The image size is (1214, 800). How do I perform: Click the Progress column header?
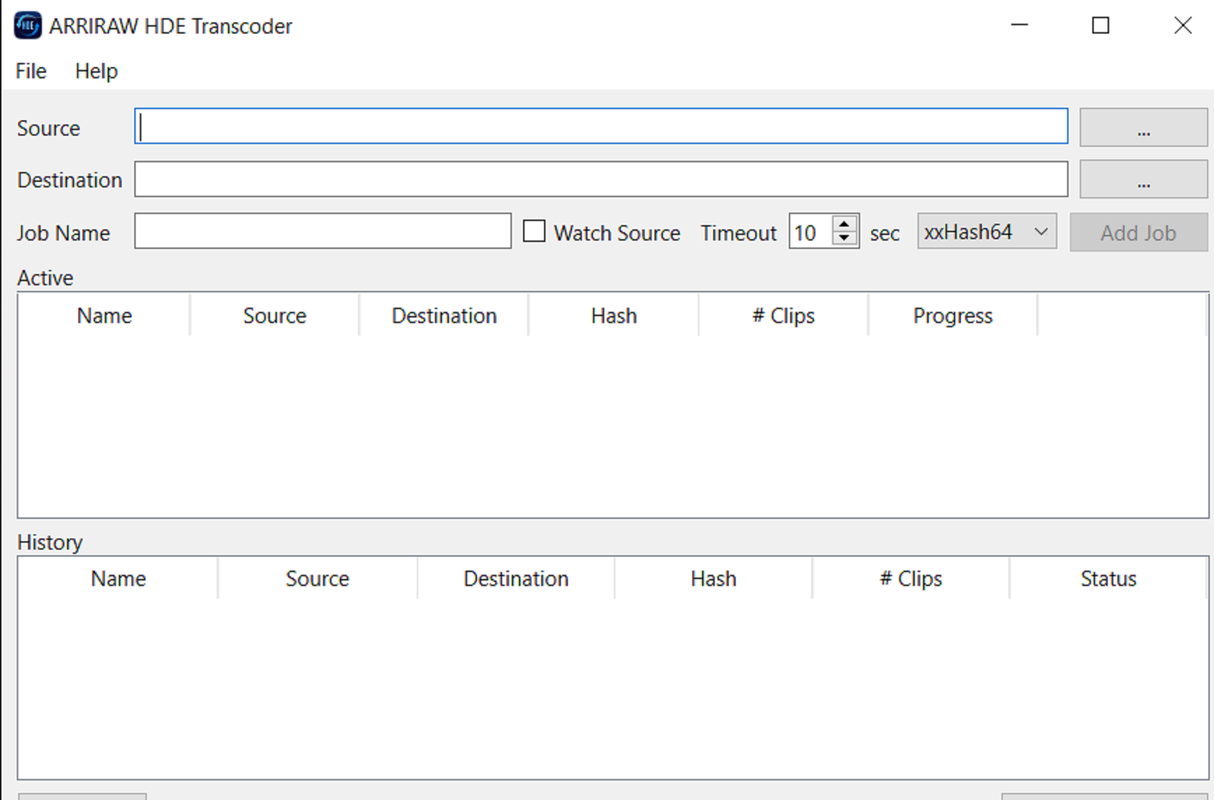click(x=953, y=316)
